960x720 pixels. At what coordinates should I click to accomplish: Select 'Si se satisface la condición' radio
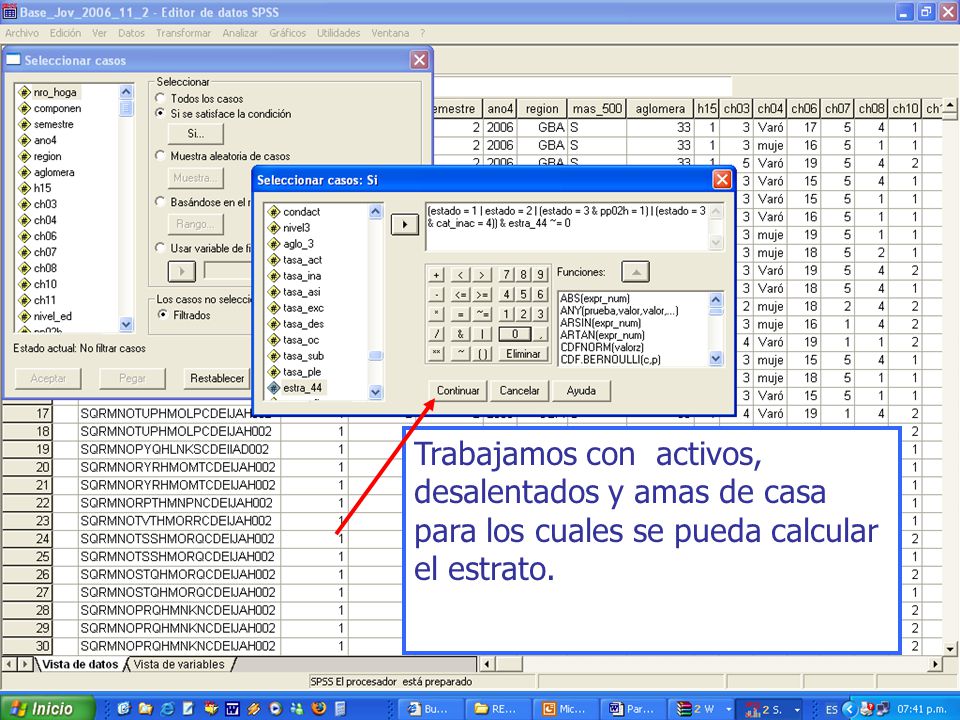coord(160,113)
